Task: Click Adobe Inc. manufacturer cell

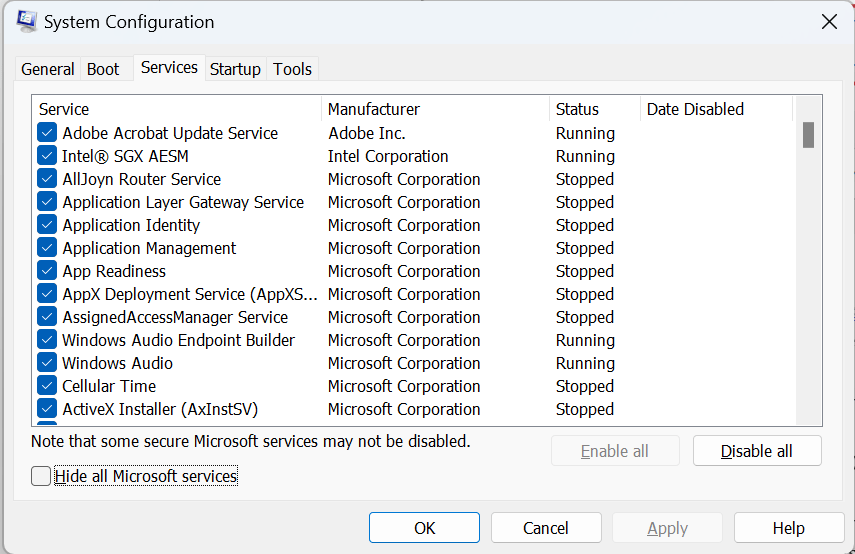Action: coord(366,133)
